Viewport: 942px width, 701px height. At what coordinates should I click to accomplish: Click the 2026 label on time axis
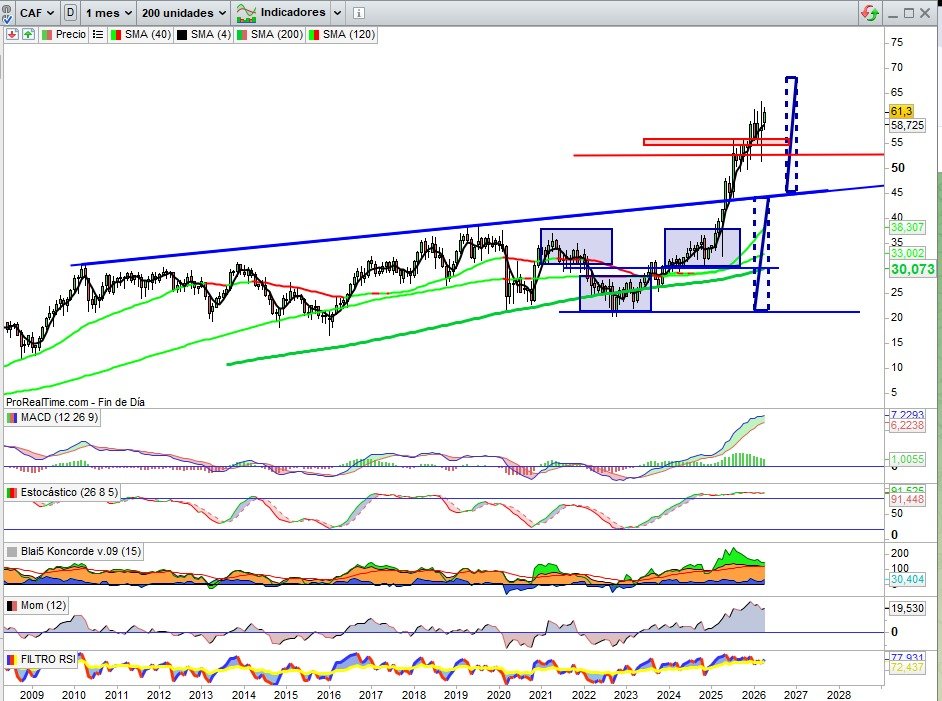point(753,694)
